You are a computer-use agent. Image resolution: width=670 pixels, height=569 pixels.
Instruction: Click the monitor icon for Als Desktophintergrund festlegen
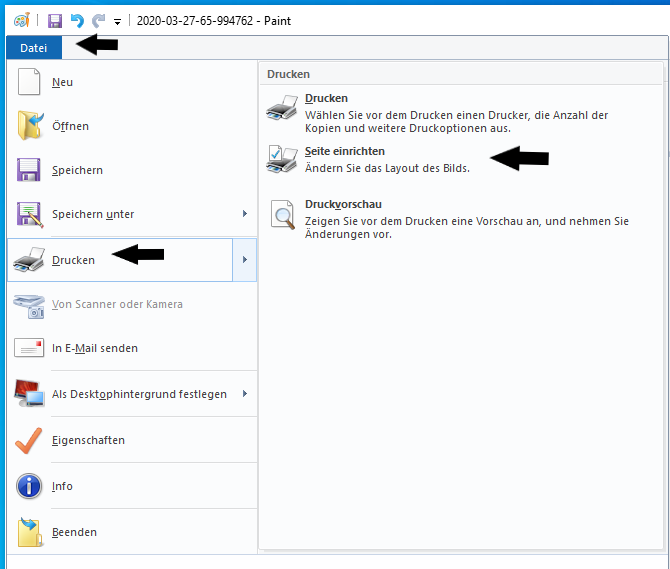(x=29, y=393)
